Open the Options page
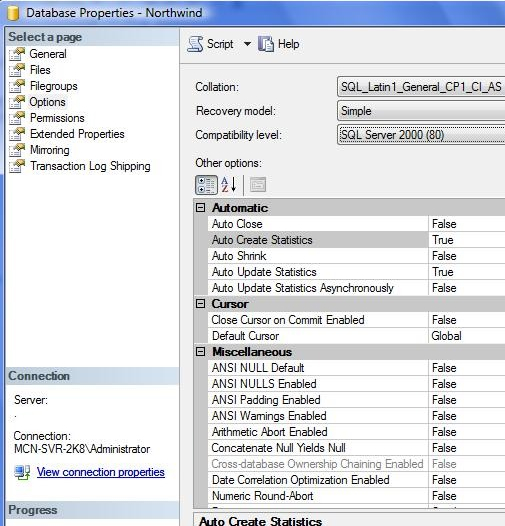This screenshot has width=505, height=526. 47,102
